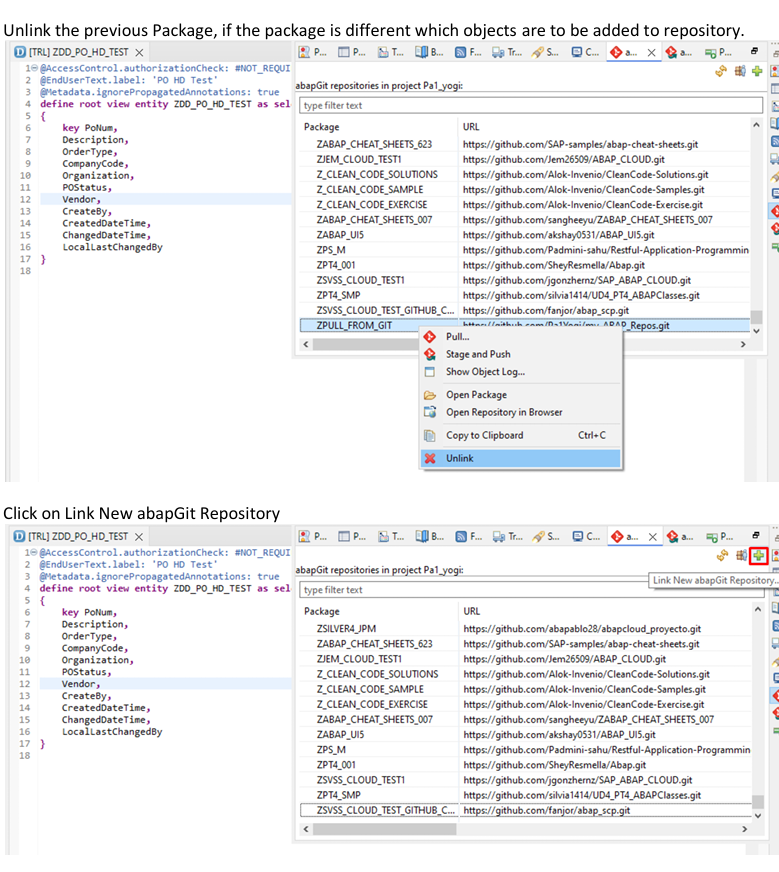Close the ZDD_PO_HD_TEST editor tab in lower screenshot
The image size is (779, 872).
click(139, 537)
